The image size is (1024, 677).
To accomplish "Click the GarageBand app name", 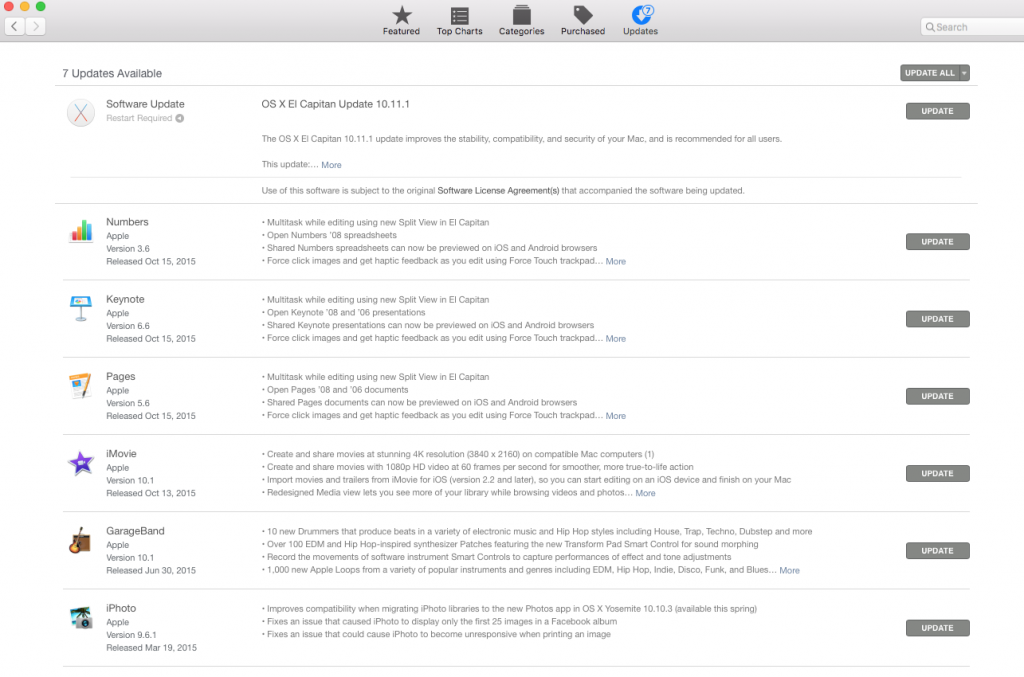I will click(135, 531).
